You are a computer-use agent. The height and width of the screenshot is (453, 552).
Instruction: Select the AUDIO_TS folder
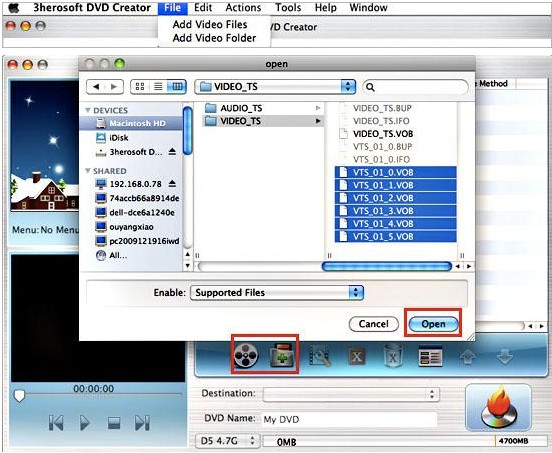[263, 108]
